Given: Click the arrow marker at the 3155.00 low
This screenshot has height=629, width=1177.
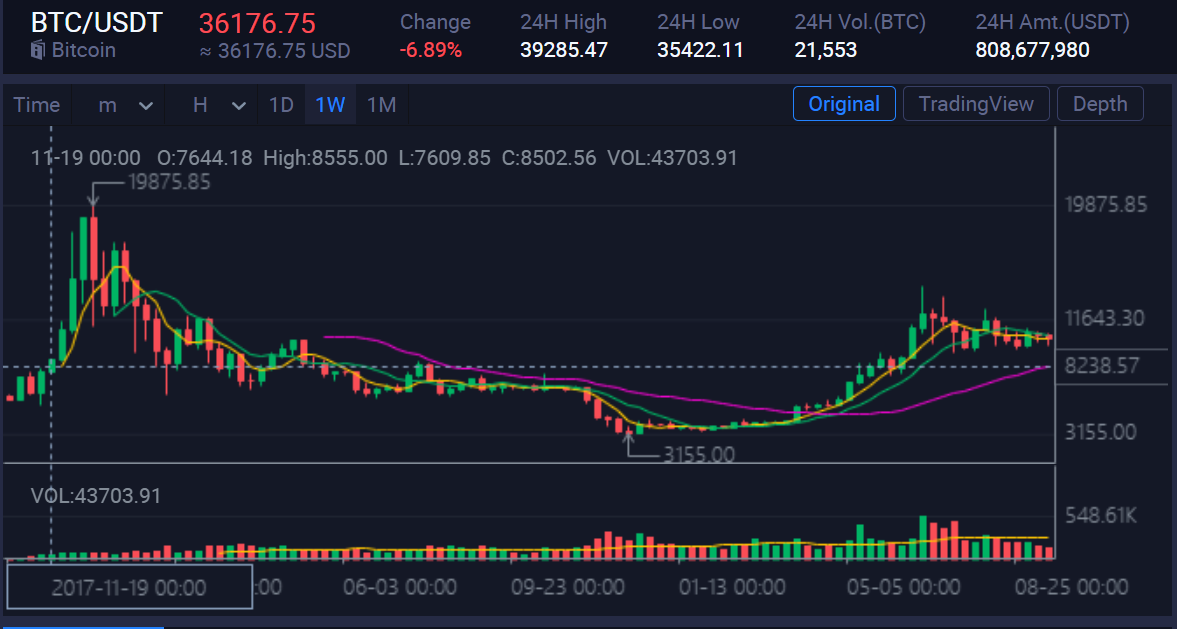Looking at the screenshot, I should click(x=629, y=440).
